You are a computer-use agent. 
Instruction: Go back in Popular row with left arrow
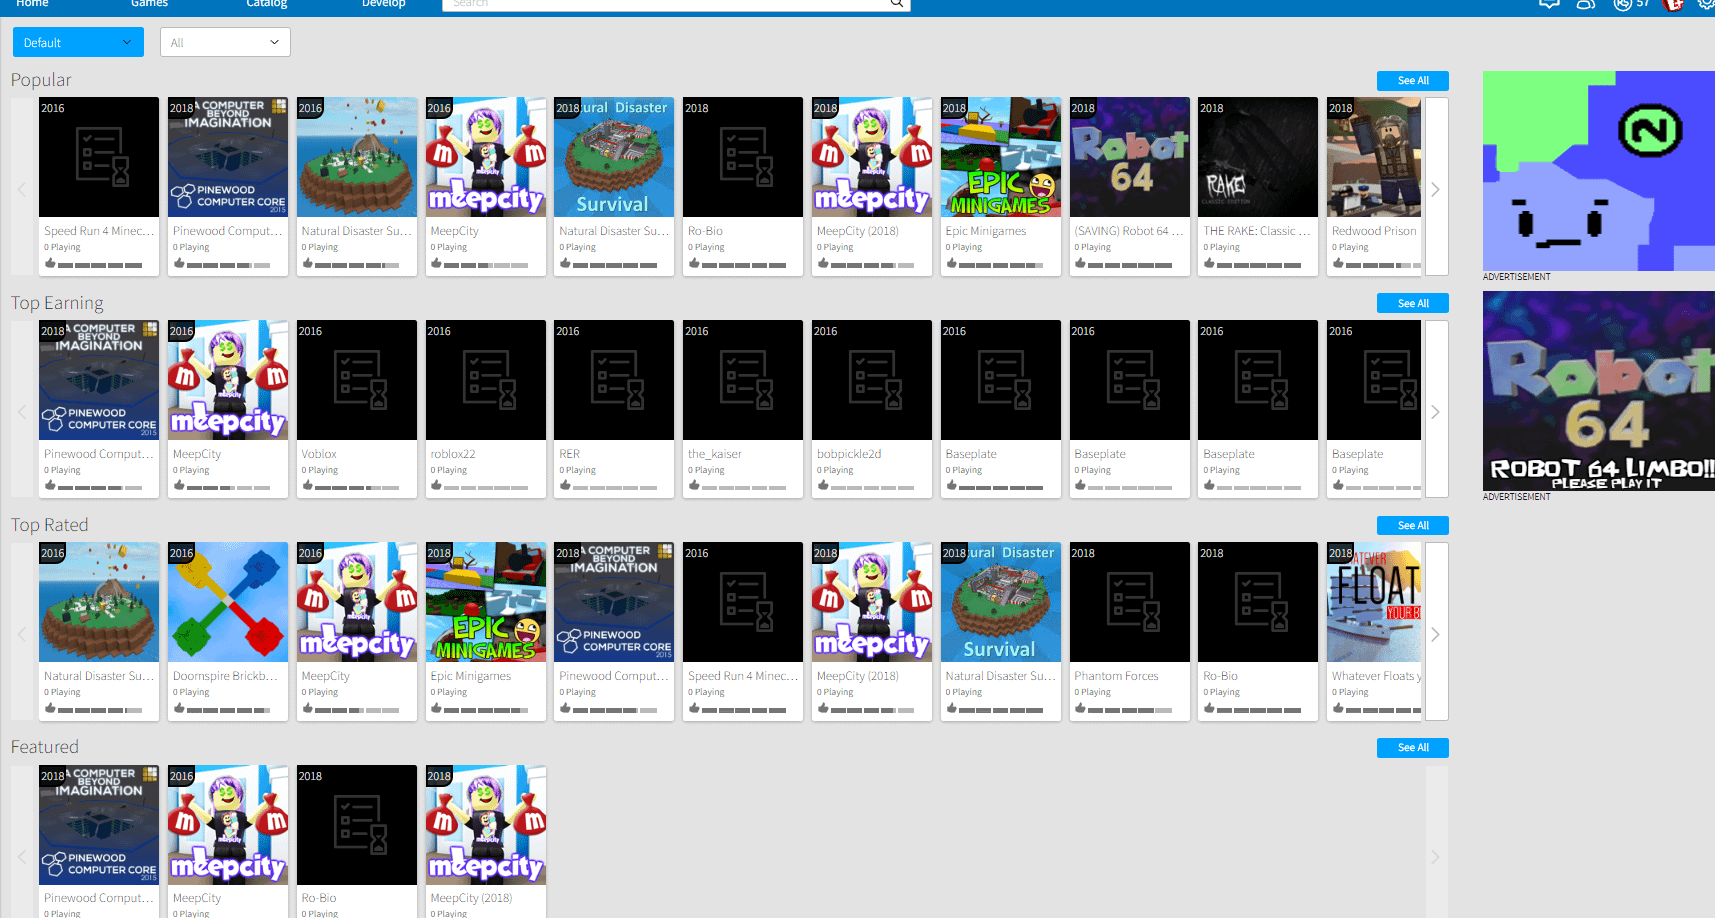(x=22, y=189)
